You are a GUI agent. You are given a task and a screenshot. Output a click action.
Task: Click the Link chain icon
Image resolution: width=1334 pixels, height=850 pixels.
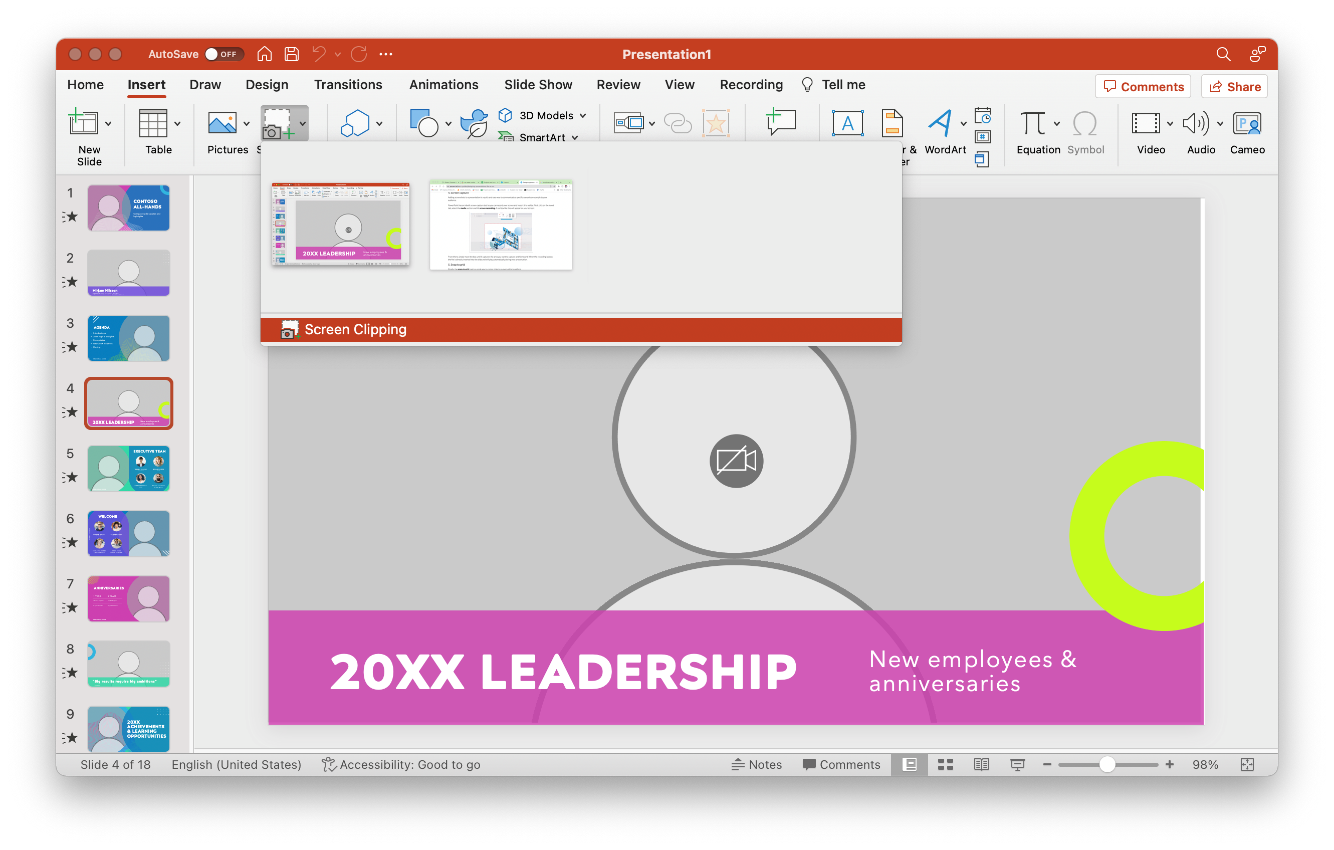[x=678, y=123]
